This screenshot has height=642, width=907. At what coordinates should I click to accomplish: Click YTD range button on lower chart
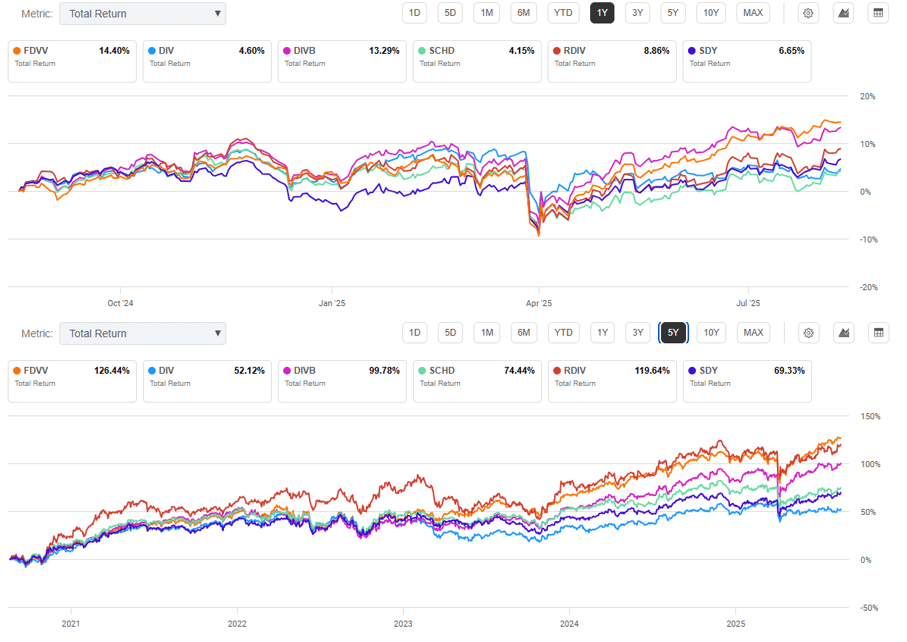point(563,333)
